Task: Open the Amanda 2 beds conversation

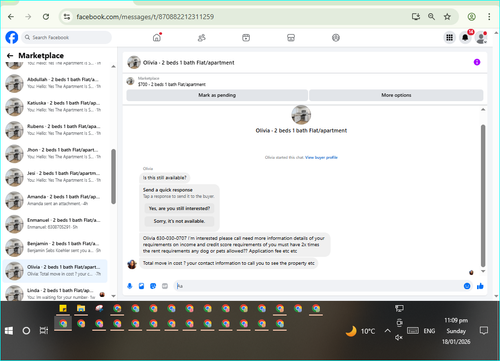Action: [55, 200]
